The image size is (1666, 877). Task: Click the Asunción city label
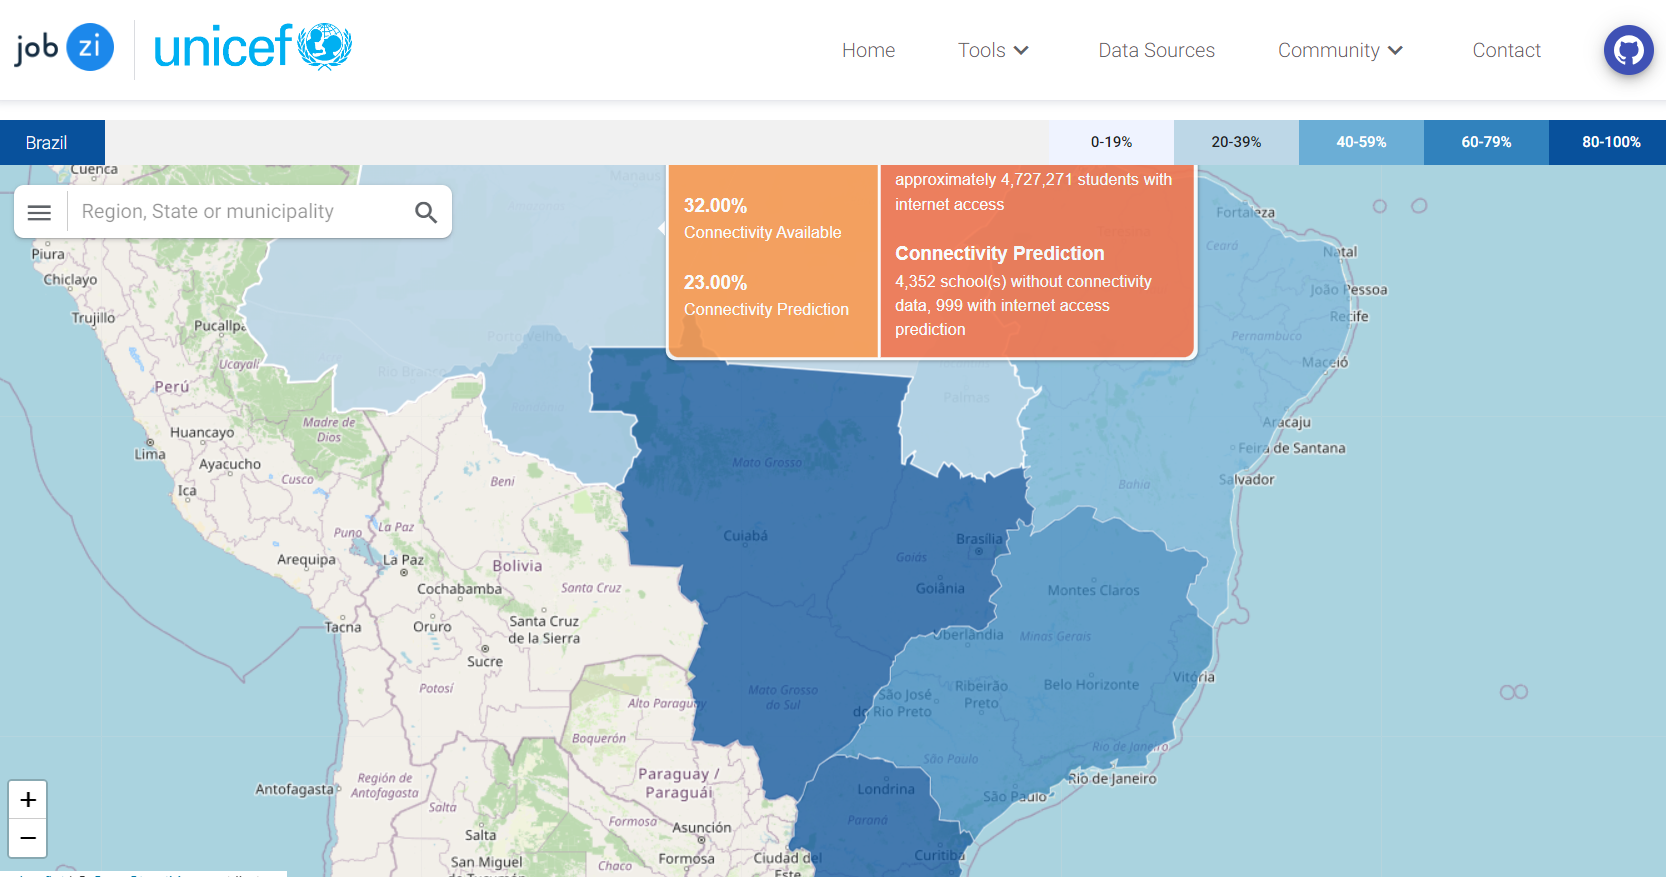(x=702, y=828)
